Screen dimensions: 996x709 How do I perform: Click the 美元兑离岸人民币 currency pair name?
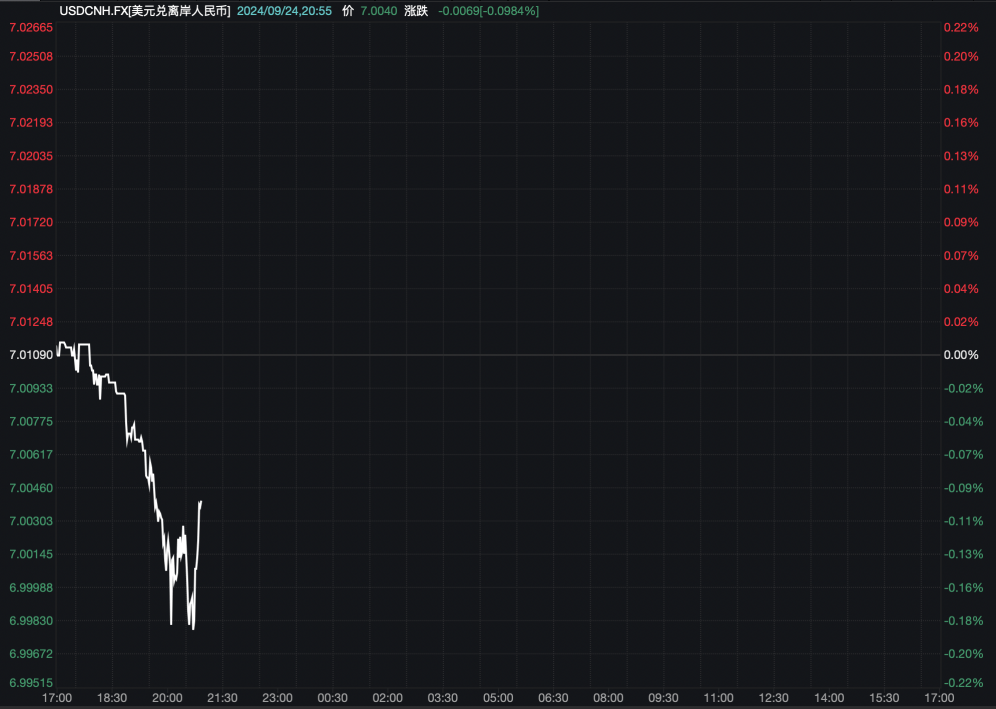[x=179, y=11]
